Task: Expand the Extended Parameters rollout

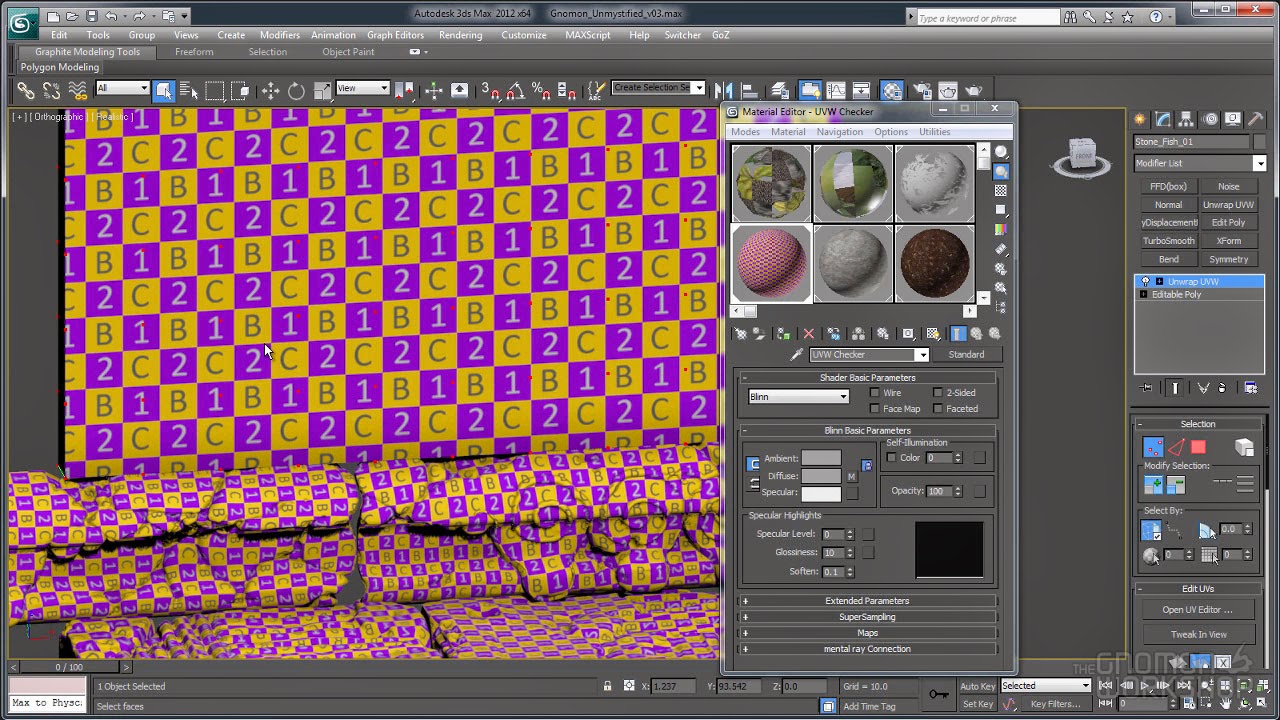Action: [866, 601]
